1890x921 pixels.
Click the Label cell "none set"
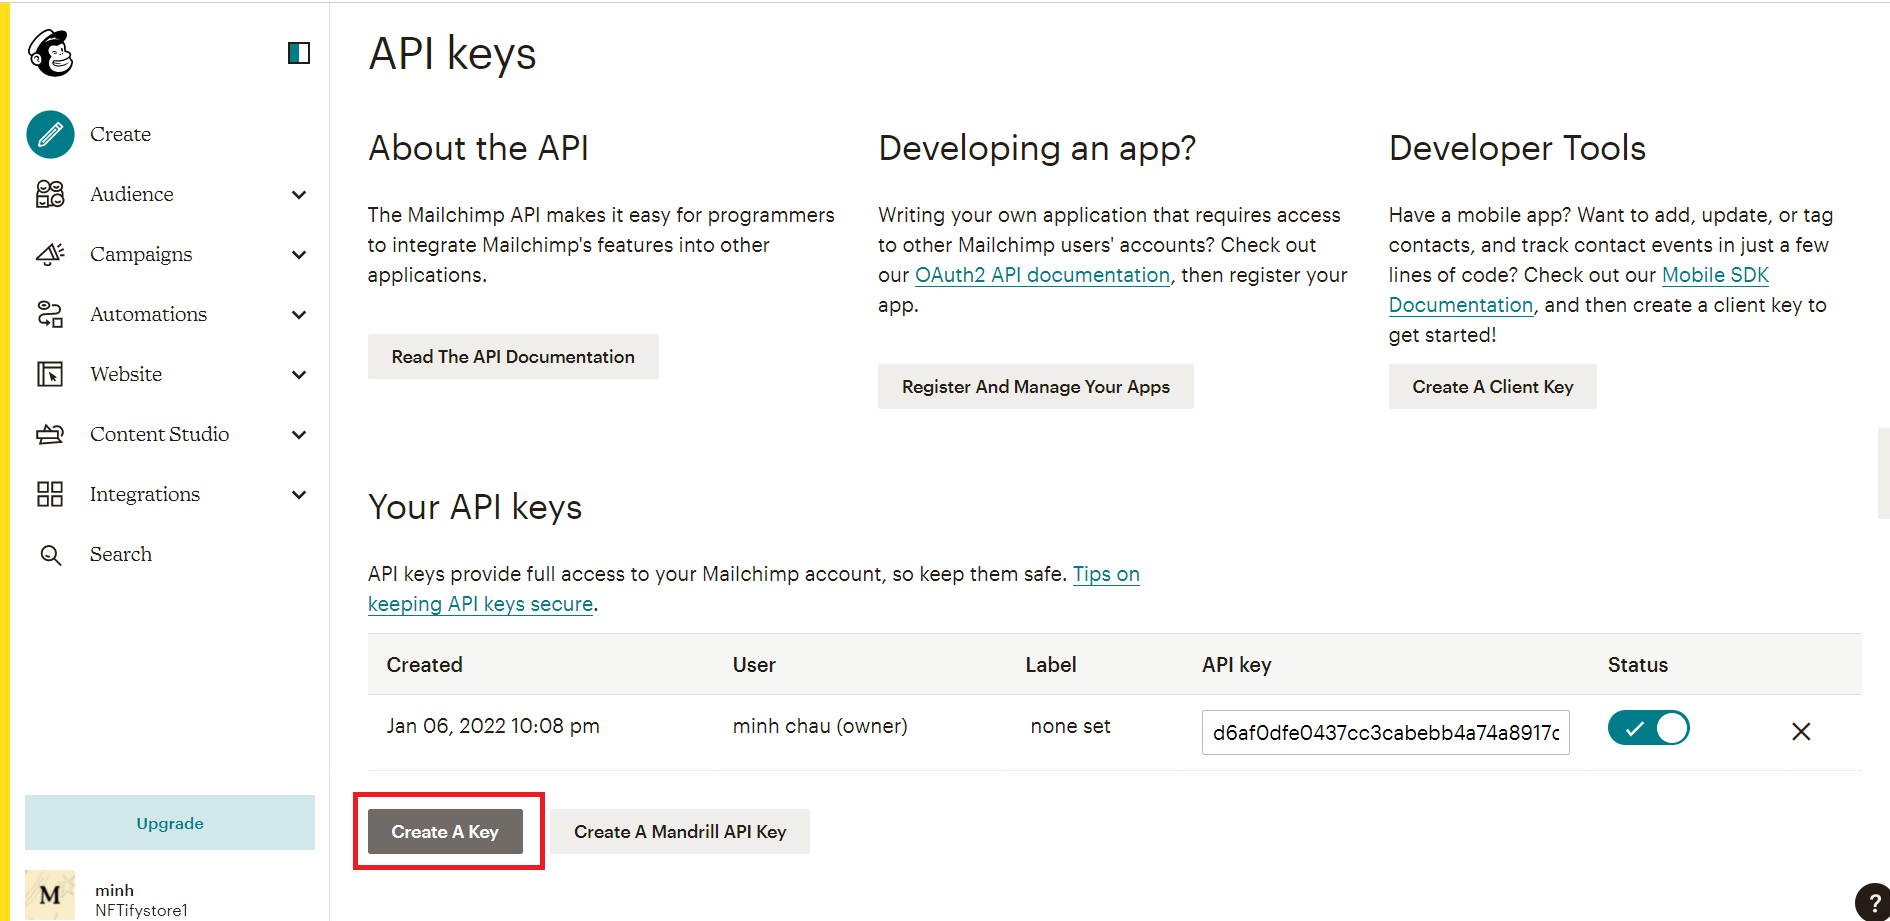1070,726
